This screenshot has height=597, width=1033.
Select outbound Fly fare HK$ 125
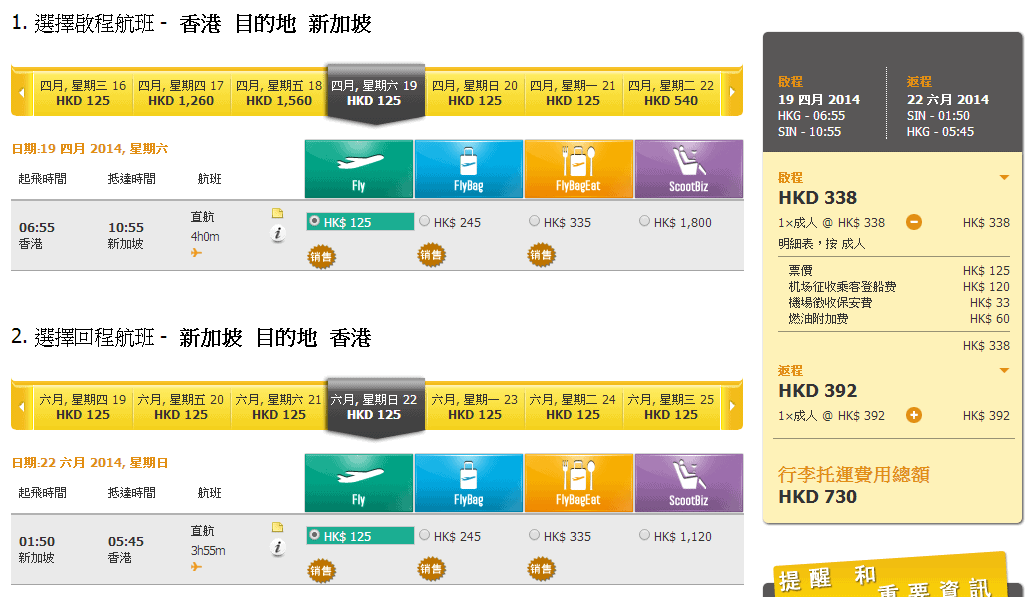315,221
